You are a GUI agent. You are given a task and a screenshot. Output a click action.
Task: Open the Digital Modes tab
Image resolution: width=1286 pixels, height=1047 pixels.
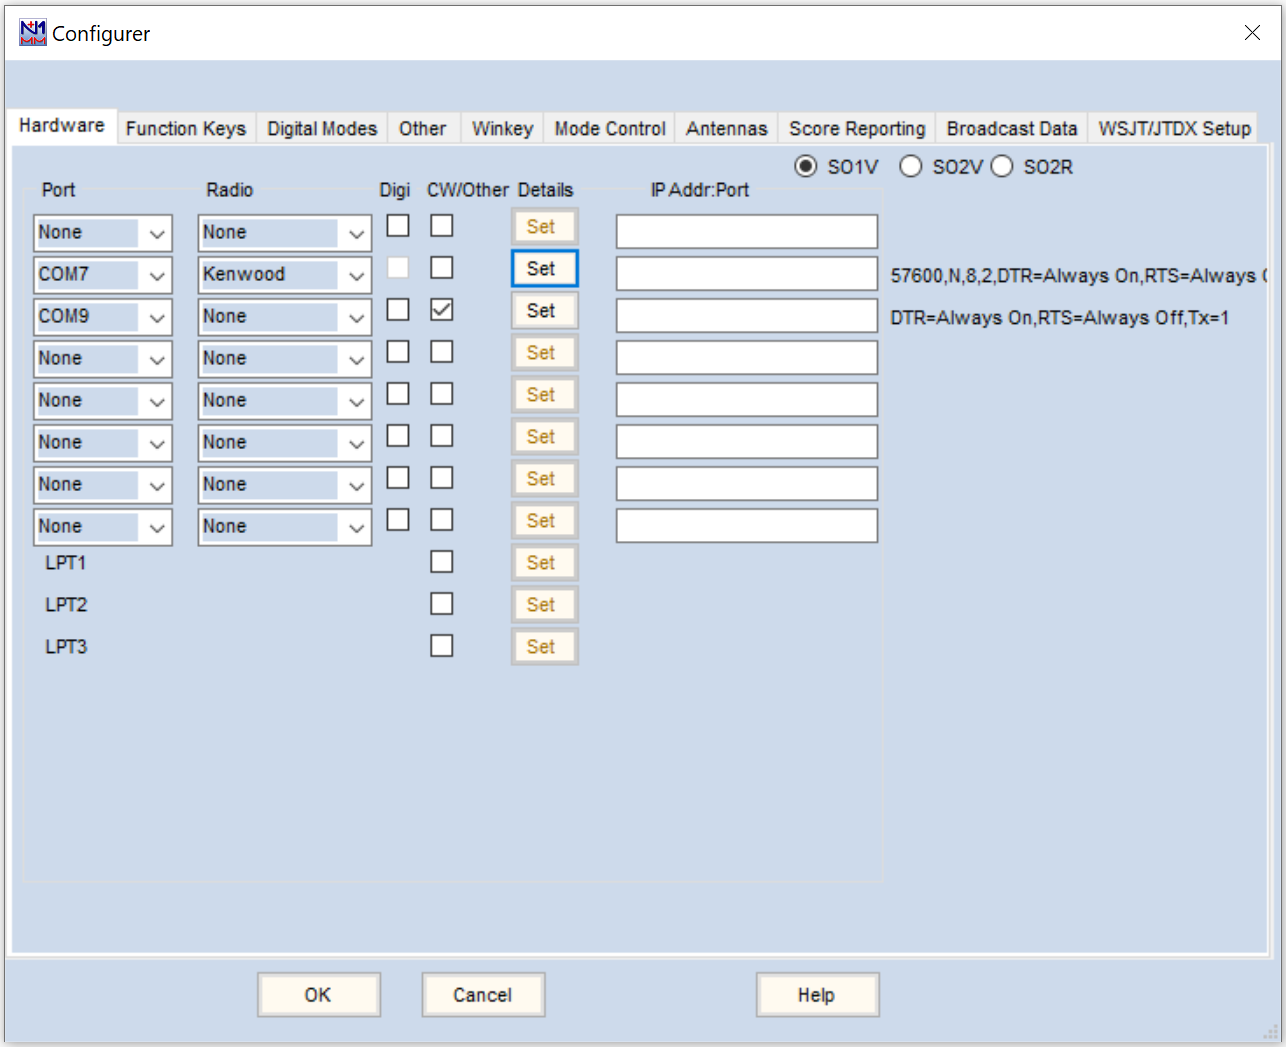click(321, 128)
